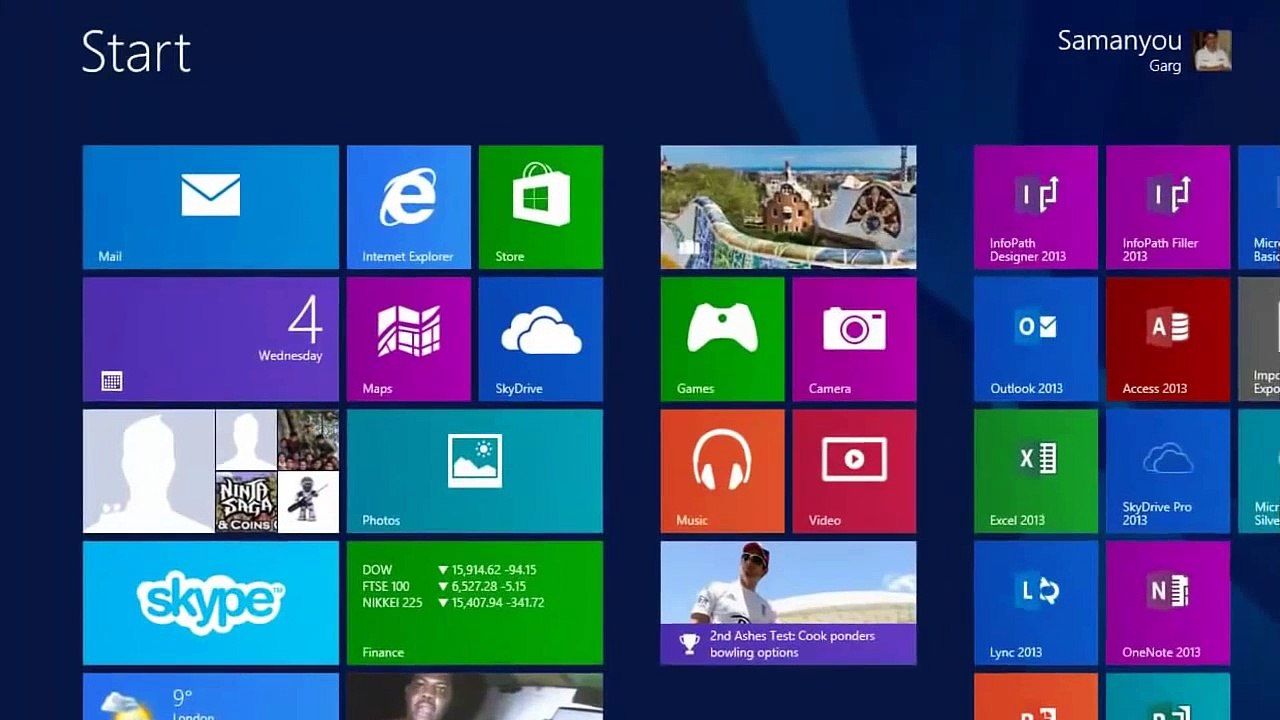
Task: Launch Excel 2013 tile
Action: [1037, 471]
